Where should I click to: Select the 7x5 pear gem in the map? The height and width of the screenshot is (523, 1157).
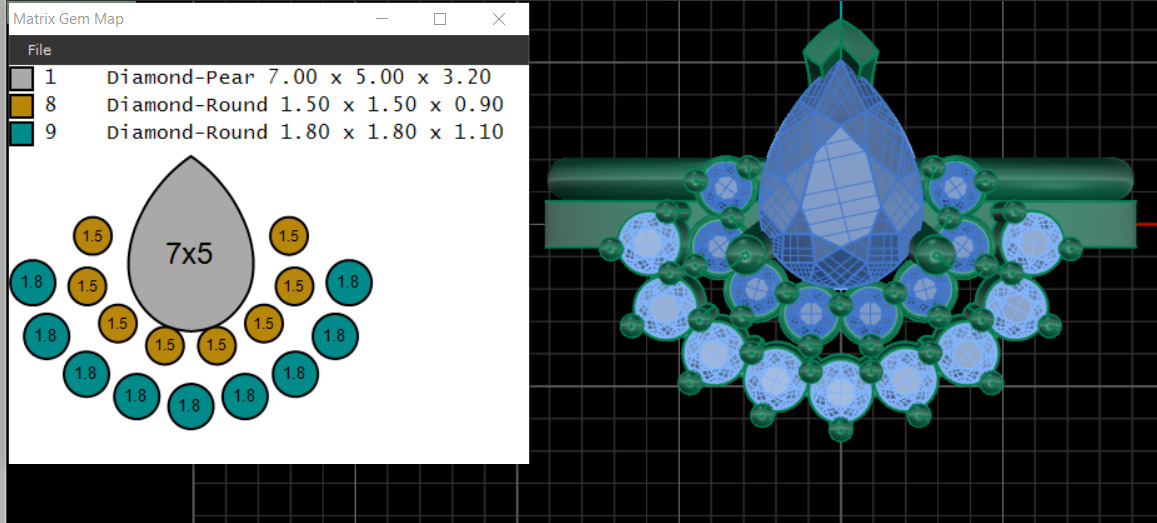[x=190, y=243]
